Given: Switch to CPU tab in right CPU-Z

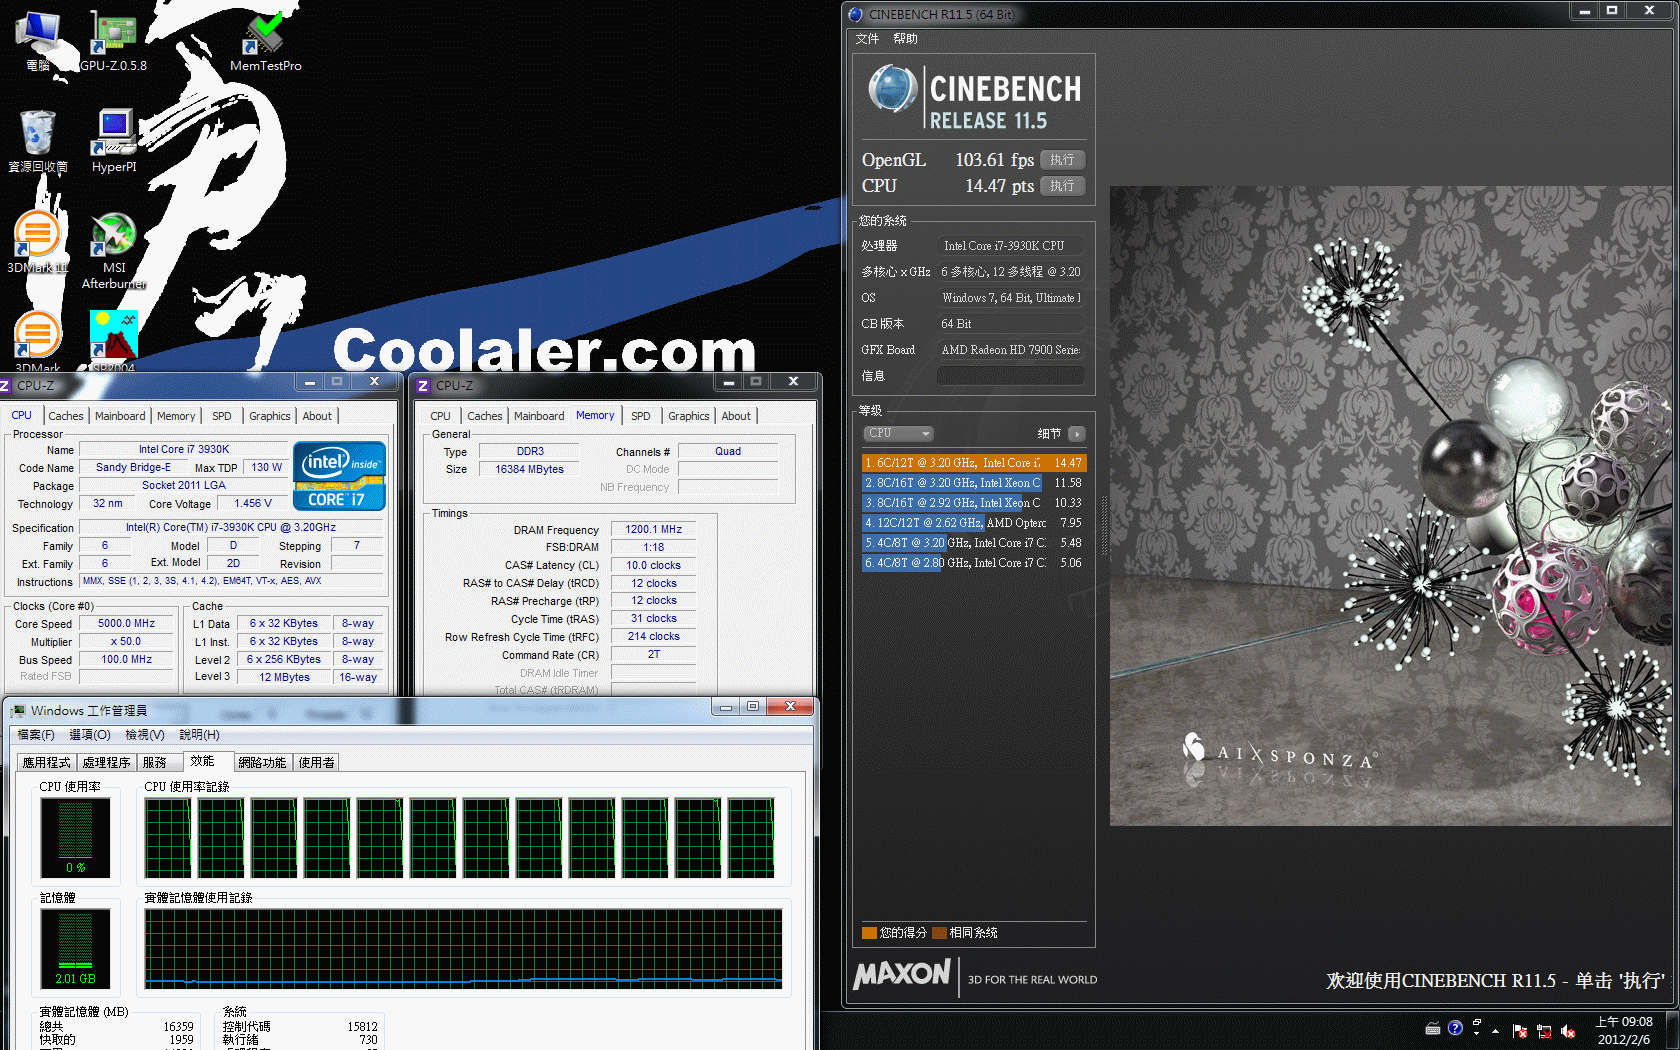Looking at the screenshot, I should 440,416.
